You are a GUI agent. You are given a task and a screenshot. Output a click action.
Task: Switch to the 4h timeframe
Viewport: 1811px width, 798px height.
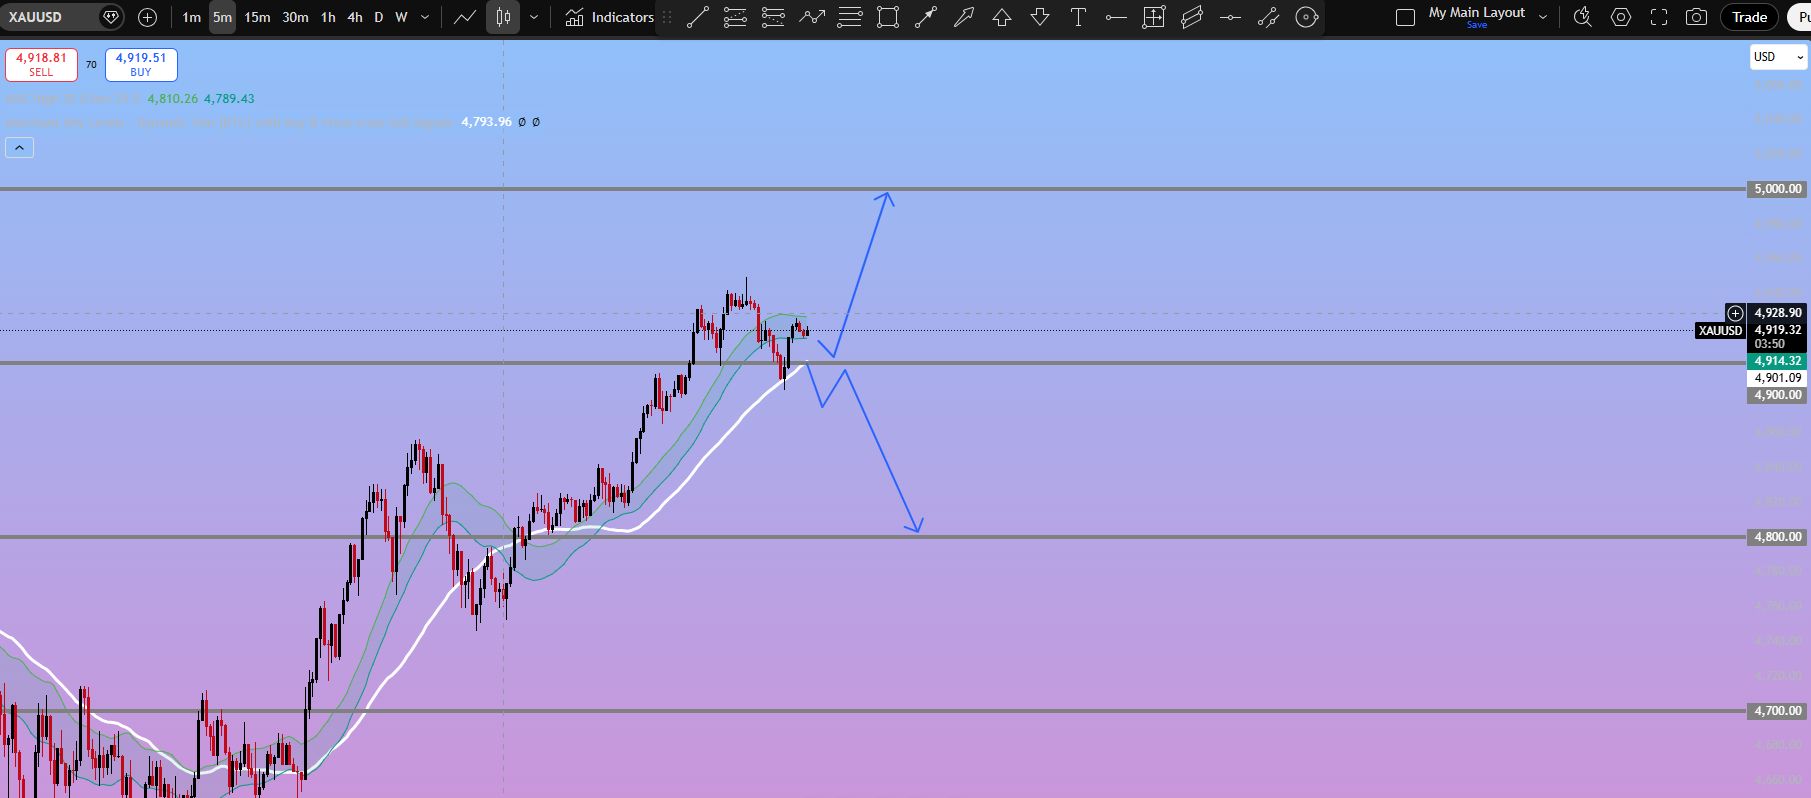(354, 17)
